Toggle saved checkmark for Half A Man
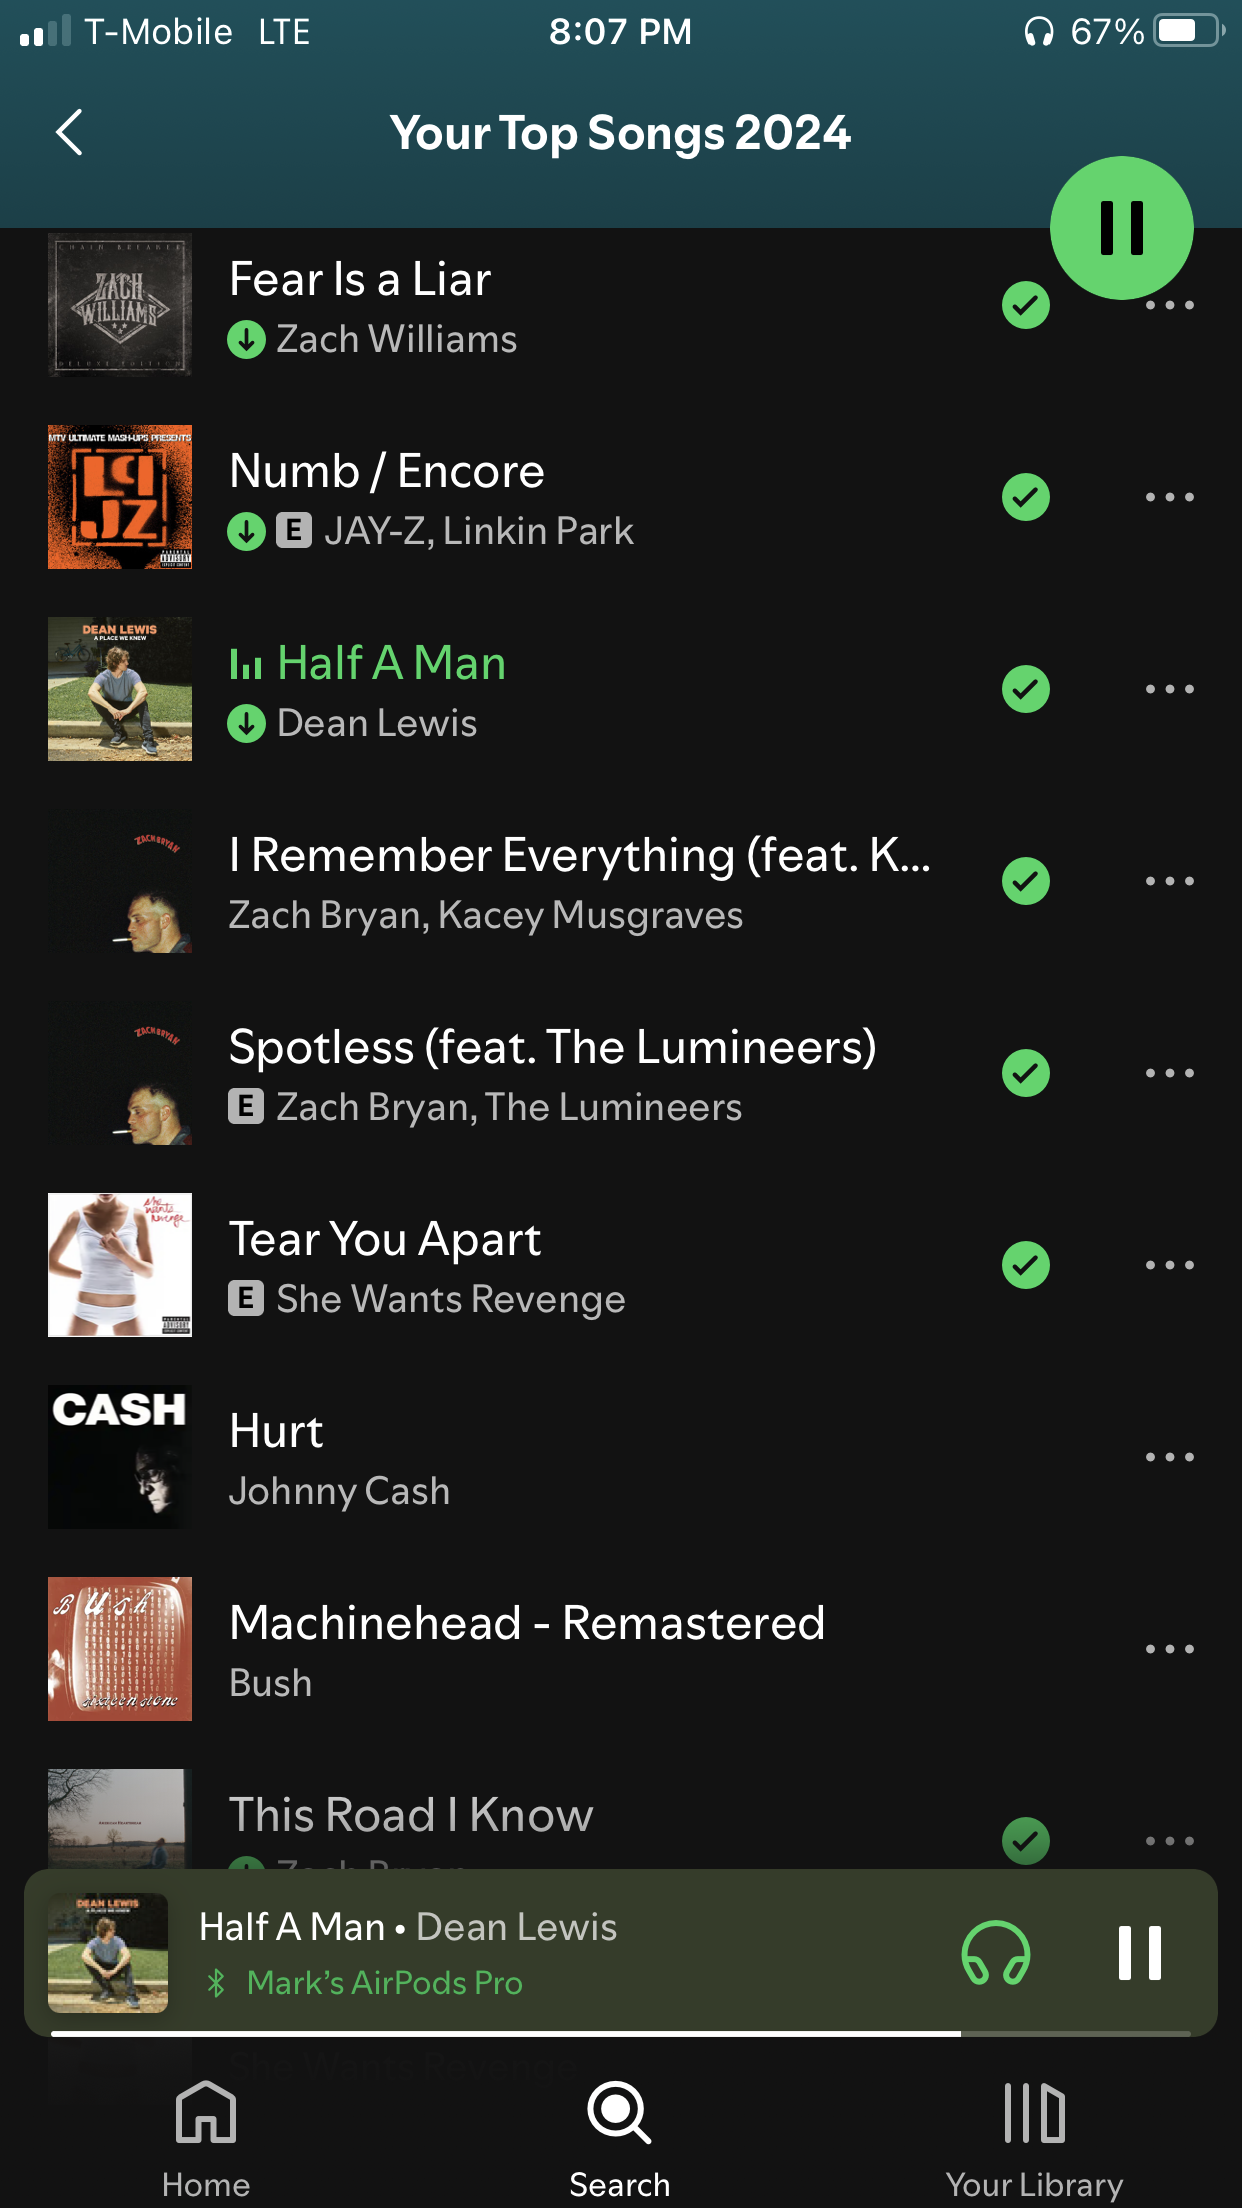Viewport: 1242px width, 2208px height. click(x=1026, y=689)
